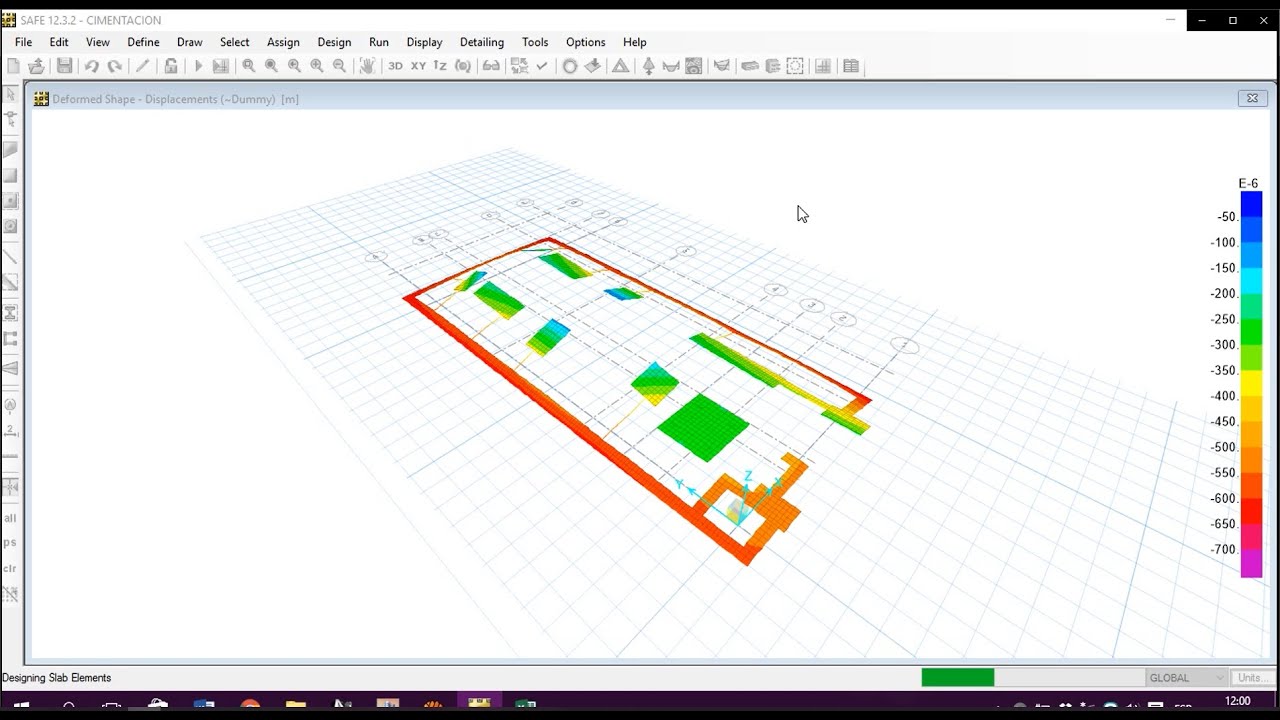
Task: Open the View menu
Action: click(98, 42)
